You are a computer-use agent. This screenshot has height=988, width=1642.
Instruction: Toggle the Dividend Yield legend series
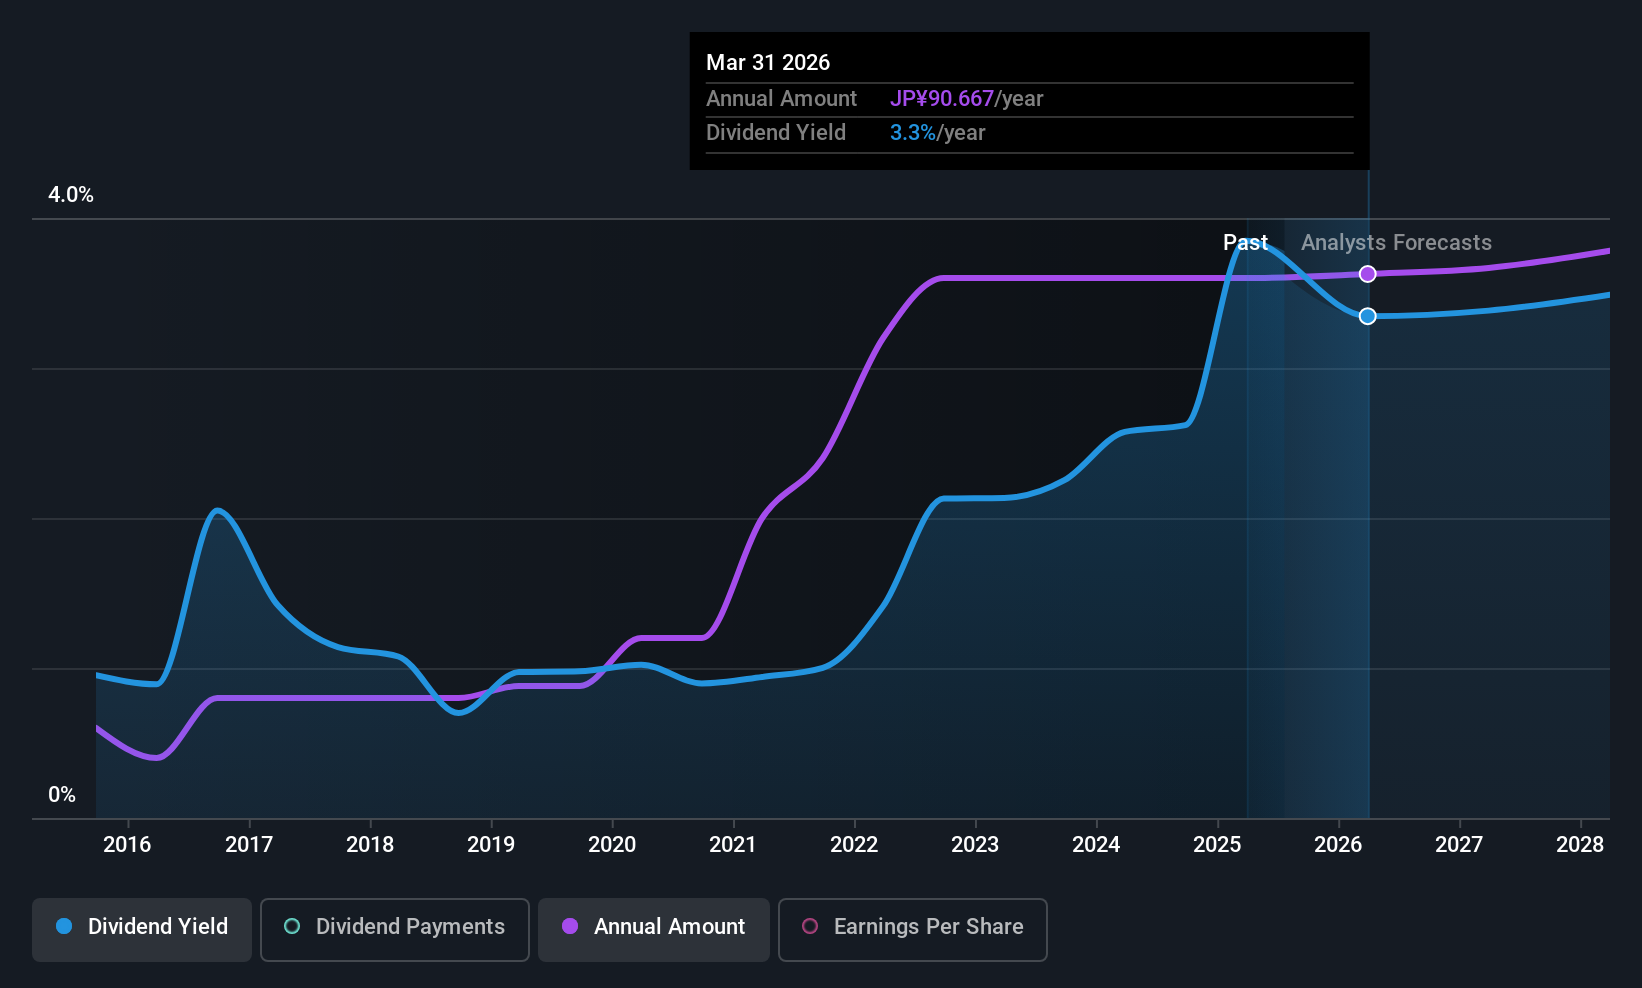(x=142, y=929)
